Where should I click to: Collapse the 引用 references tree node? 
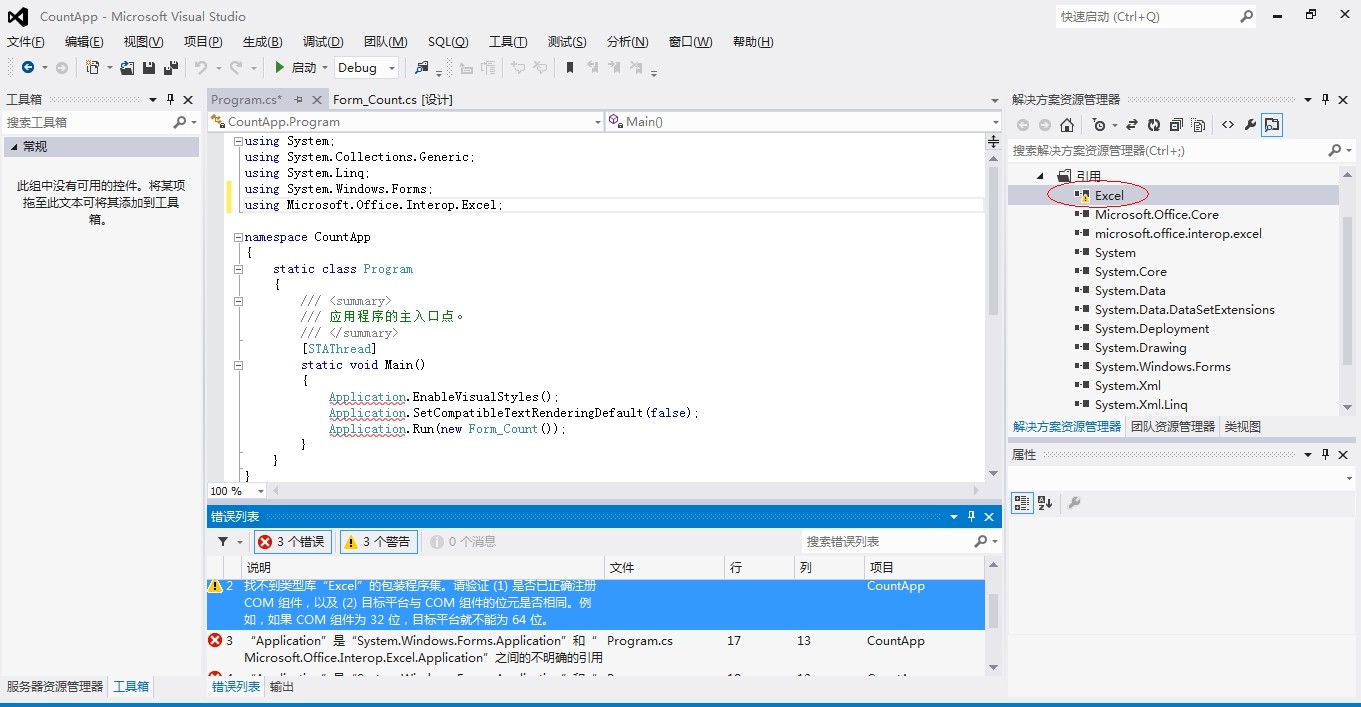point(1041,176)
